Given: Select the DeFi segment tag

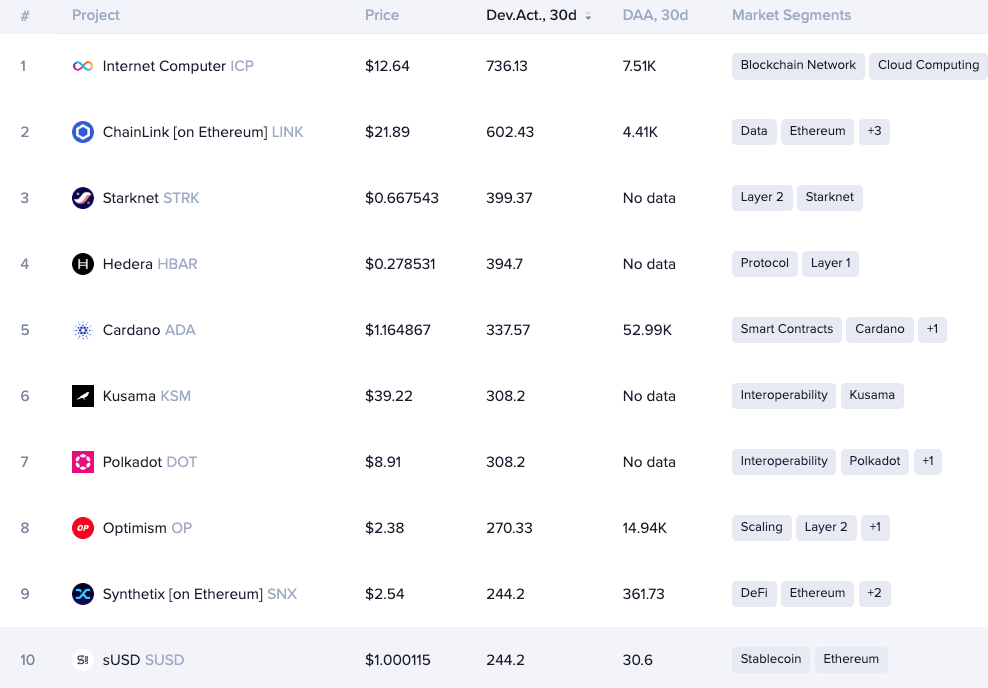Looking at the screenshot, I should [x=754, y=593].
